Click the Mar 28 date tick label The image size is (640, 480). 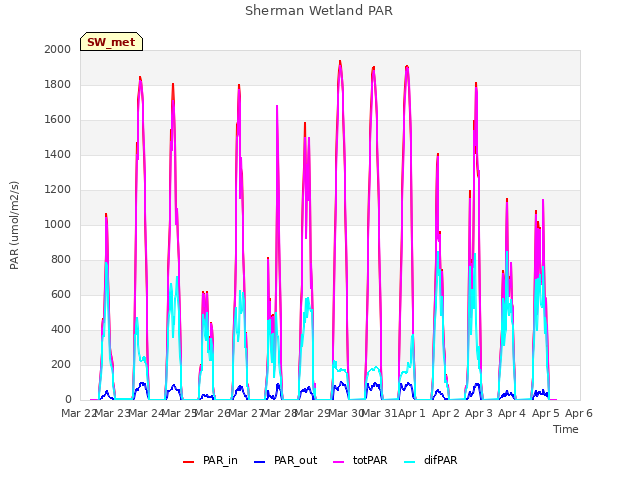pos(279,413)
